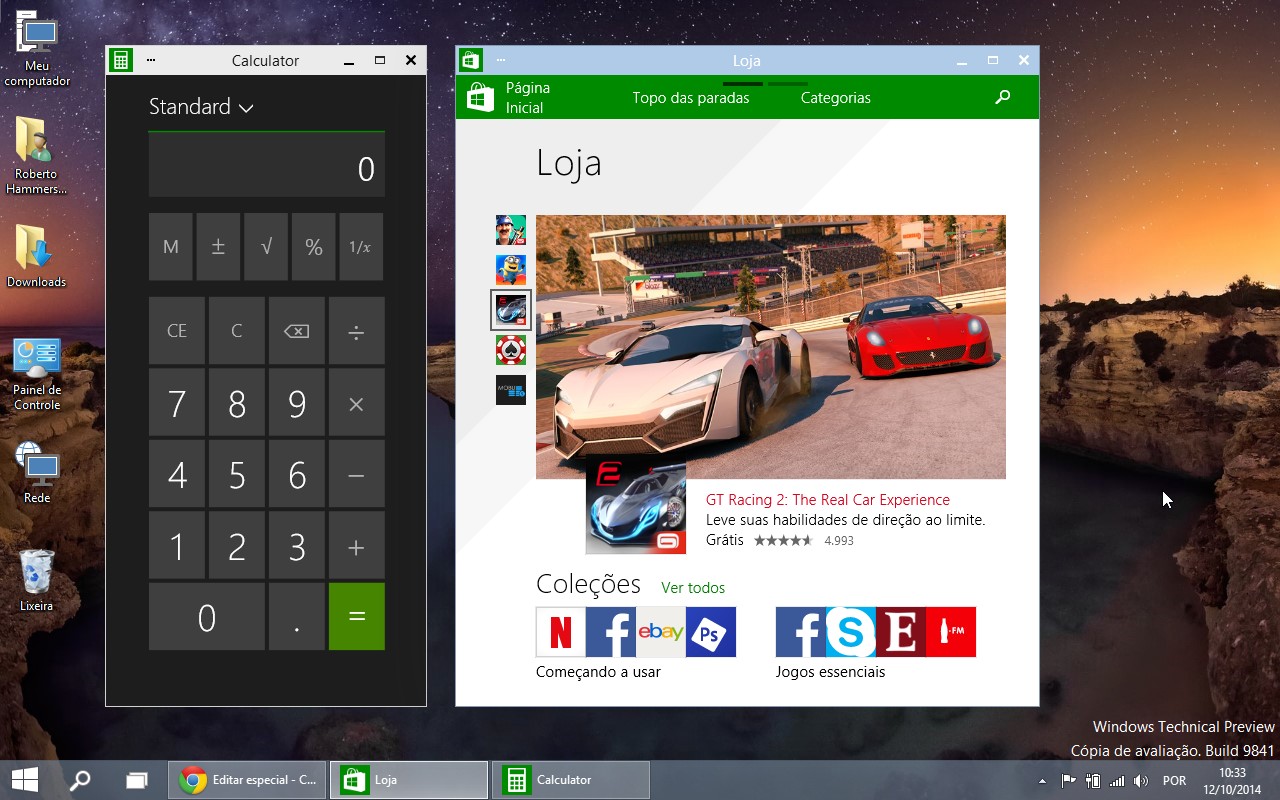Click the square root key in Calculator
The width and height of the screenshot is (1280, 800).
[x=266, y=247]
